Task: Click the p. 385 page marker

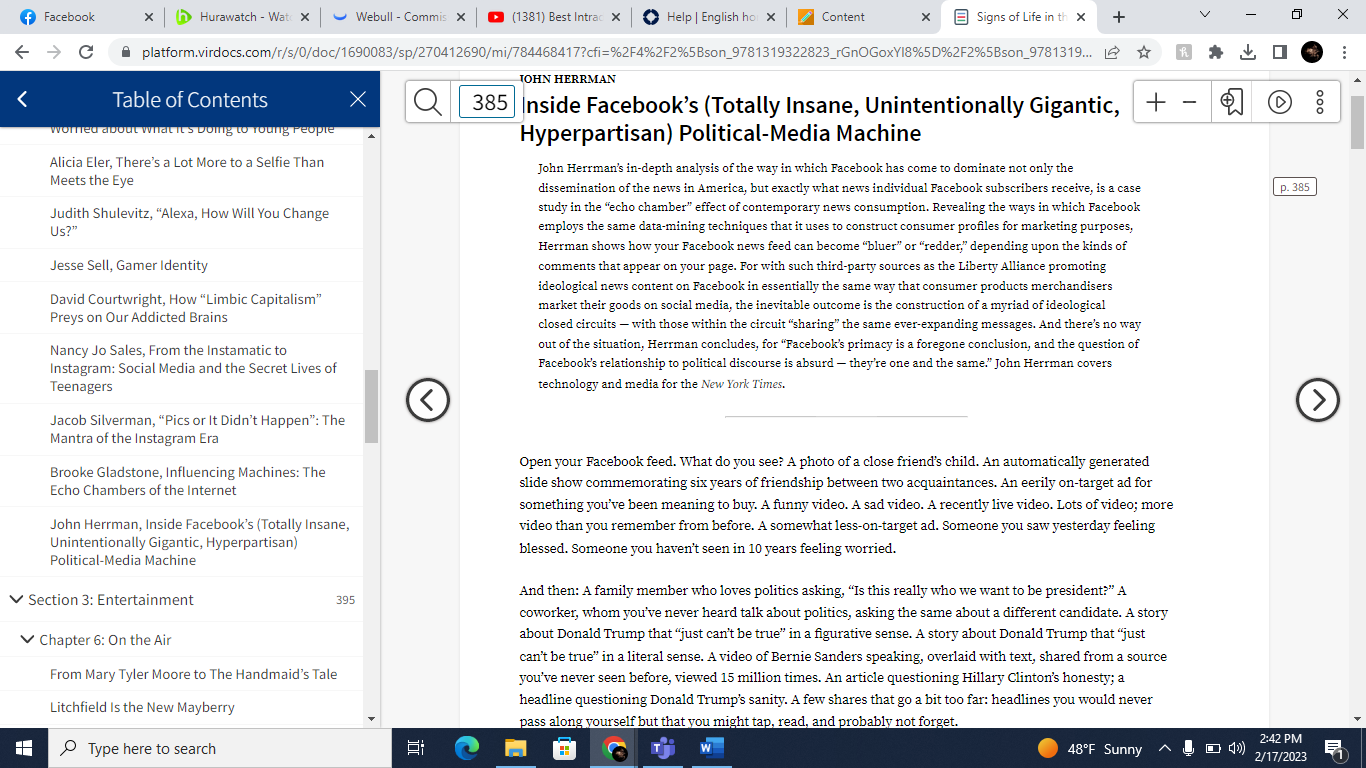Action: [x=1294, y=187]
